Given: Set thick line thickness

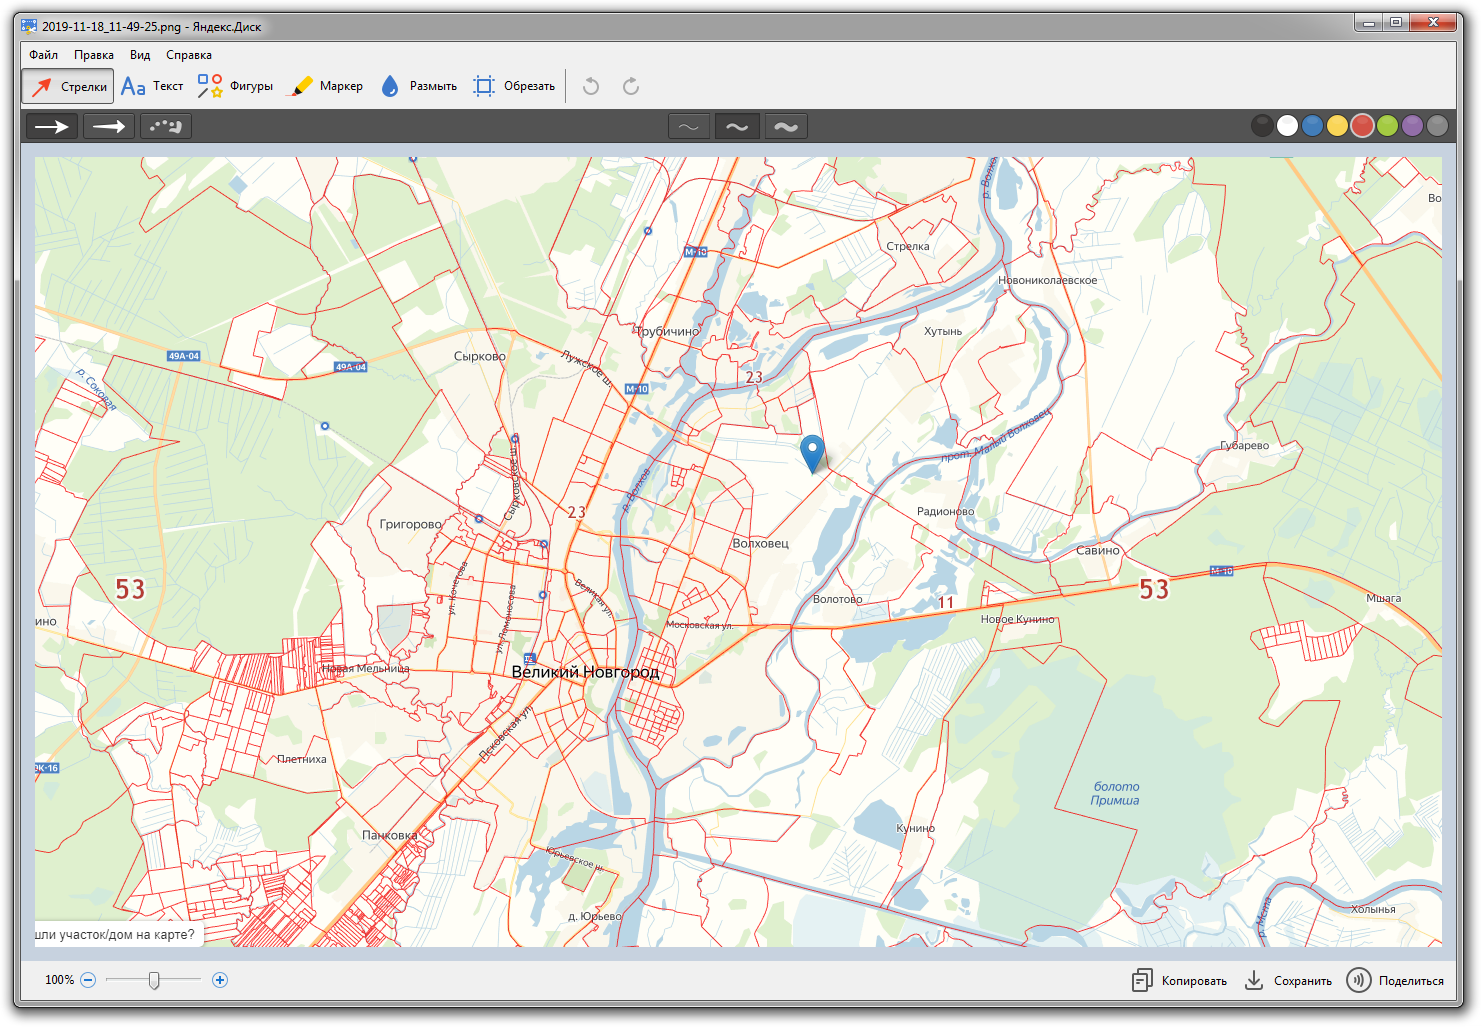Looking at the screenshot, I should click(786, 126).
